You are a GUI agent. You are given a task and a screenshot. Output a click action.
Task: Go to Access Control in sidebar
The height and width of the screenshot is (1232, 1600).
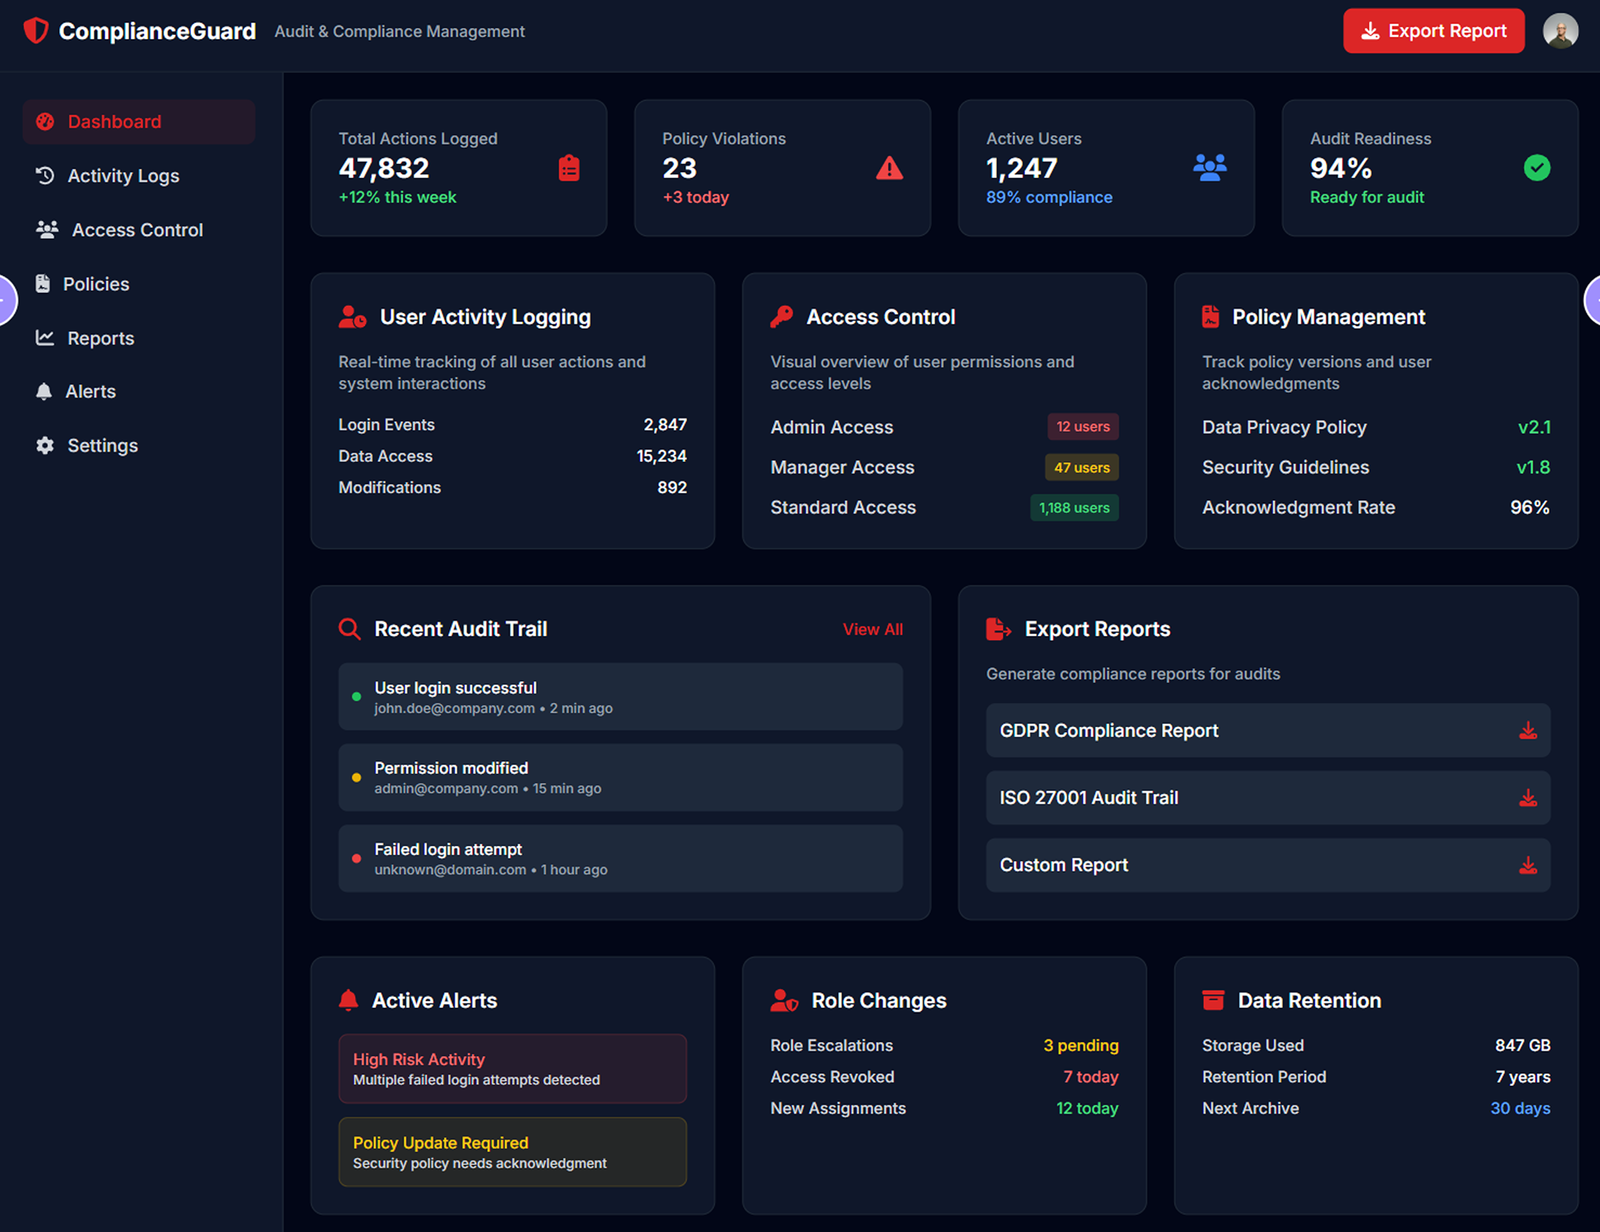click(137, 230)
